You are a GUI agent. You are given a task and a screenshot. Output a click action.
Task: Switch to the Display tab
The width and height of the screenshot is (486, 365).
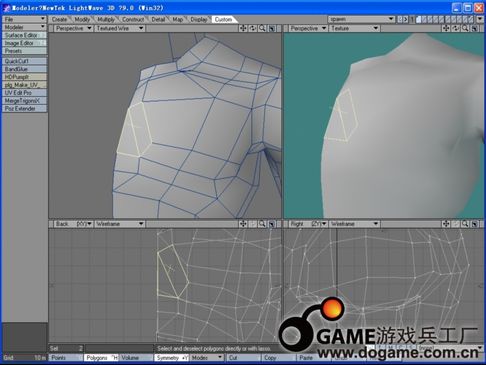click(x=199, y=20)
